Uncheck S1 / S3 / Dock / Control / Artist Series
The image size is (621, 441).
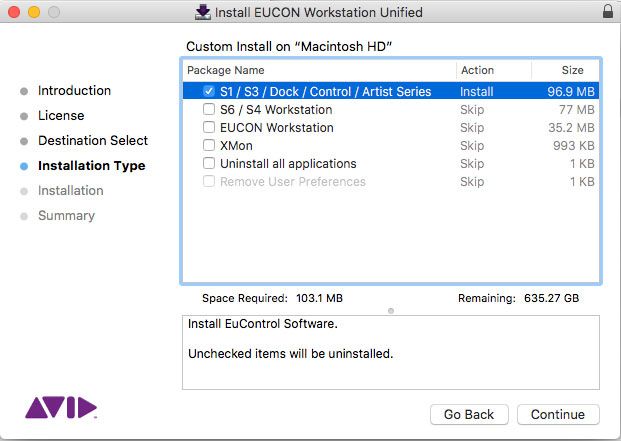pos(209,91)
